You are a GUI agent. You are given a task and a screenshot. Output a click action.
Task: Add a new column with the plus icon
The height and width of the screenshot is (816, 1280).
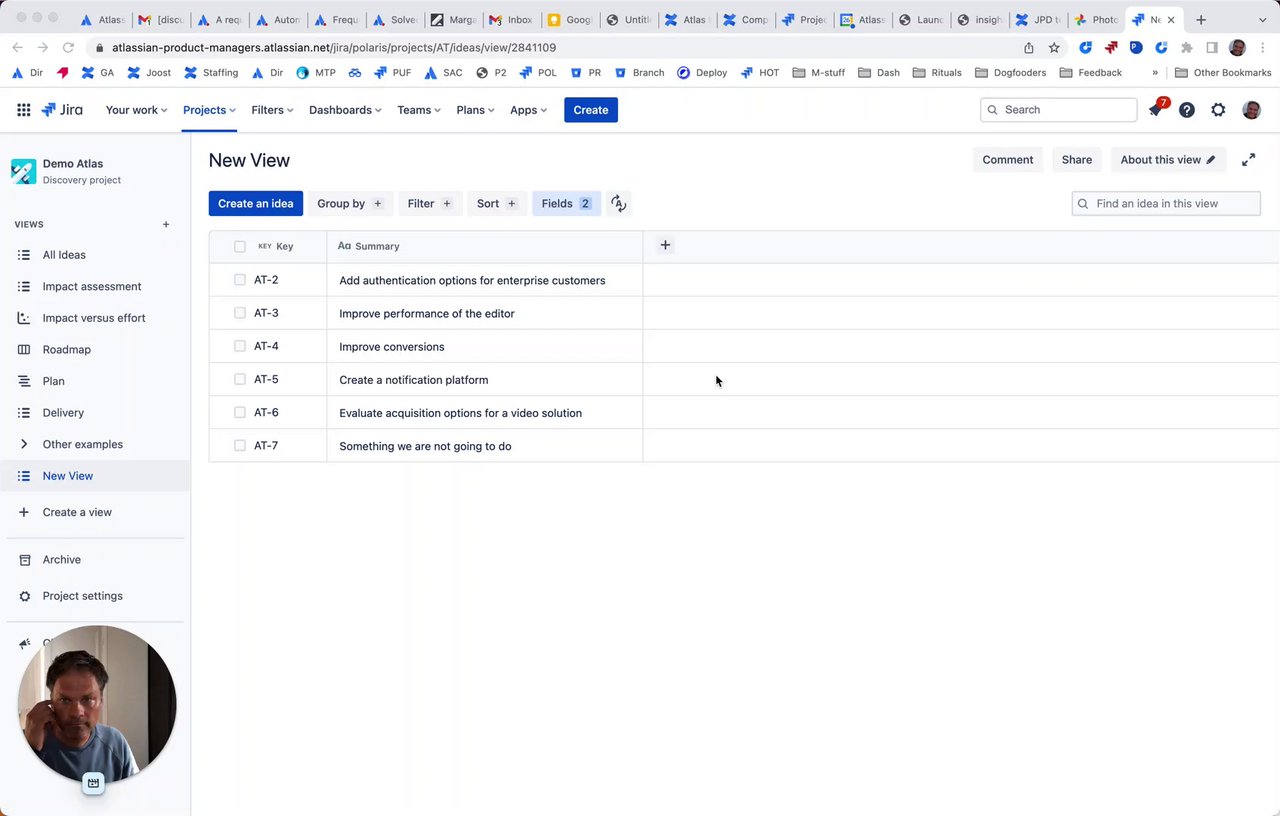(x=665, y=245)
